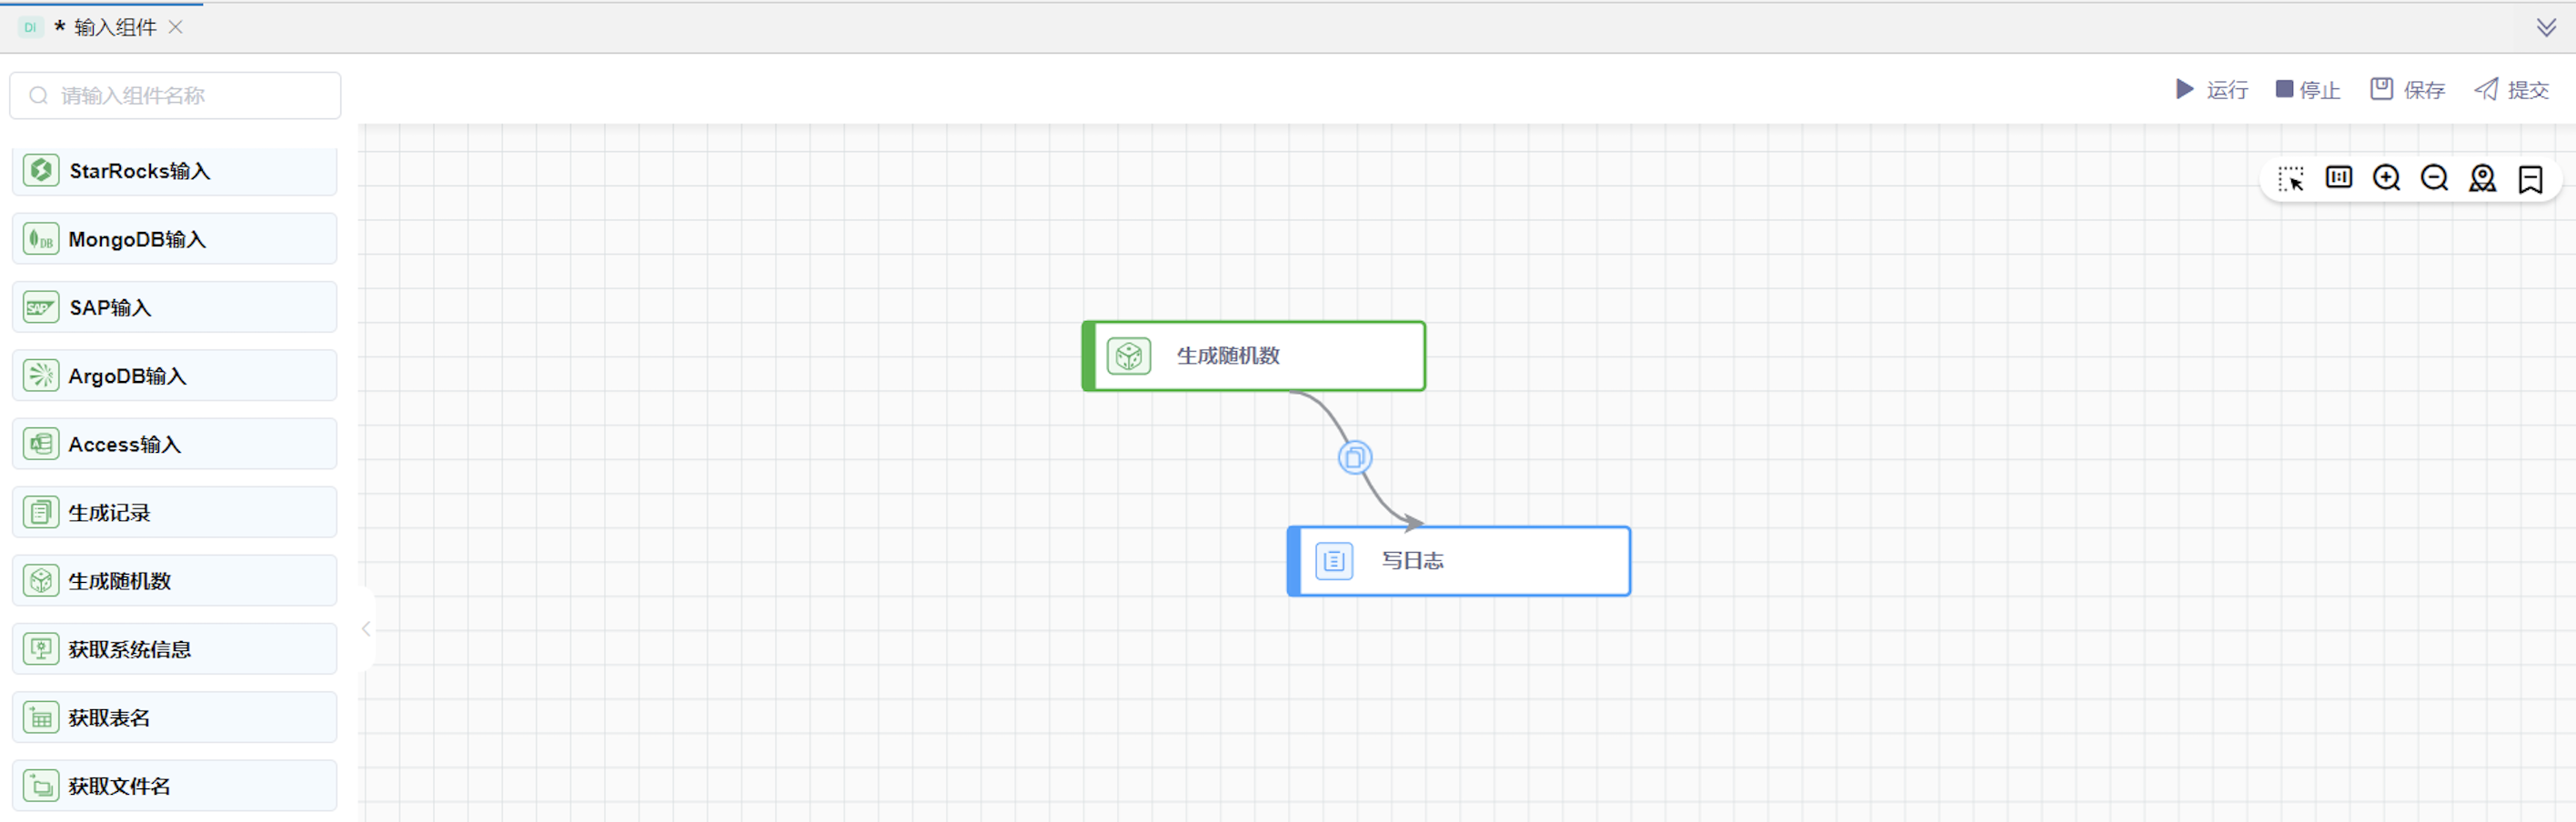This screenshot has height=822, width=2576.
Task: Collapse the component sidebar panel
Action: coord(366,629)
